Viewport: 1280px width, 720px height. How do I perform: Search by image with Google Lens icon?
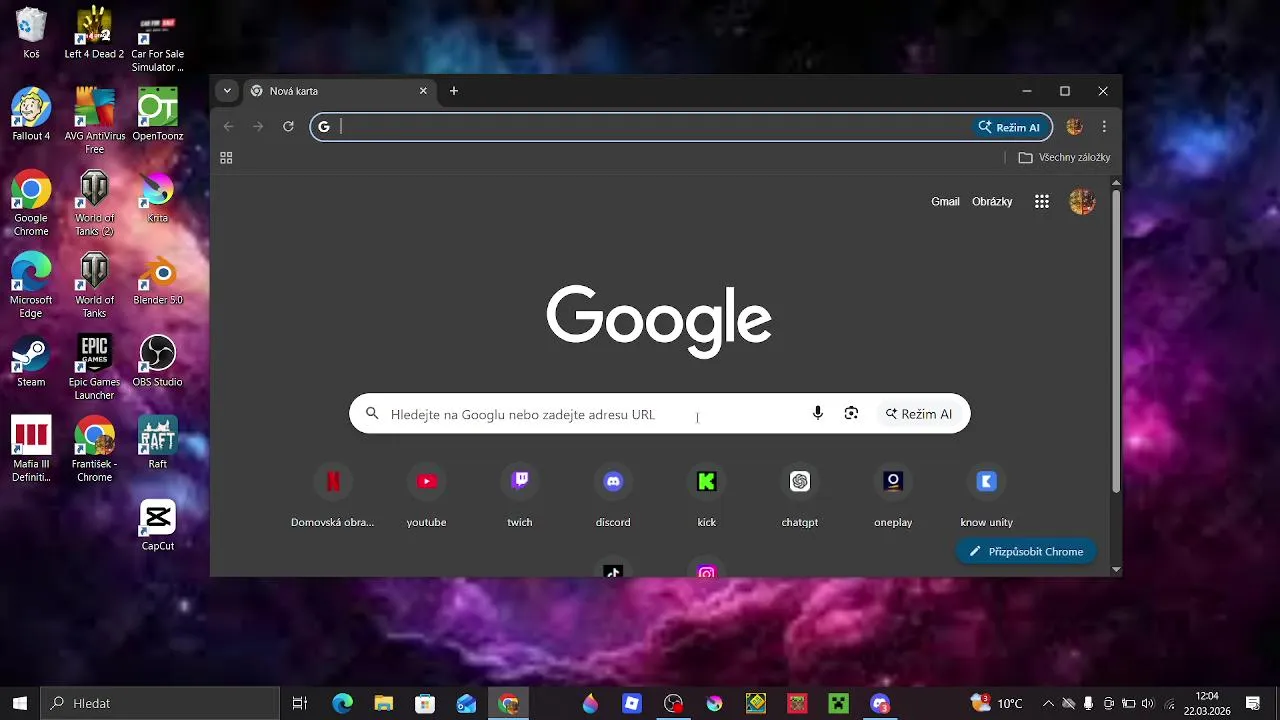851,413
